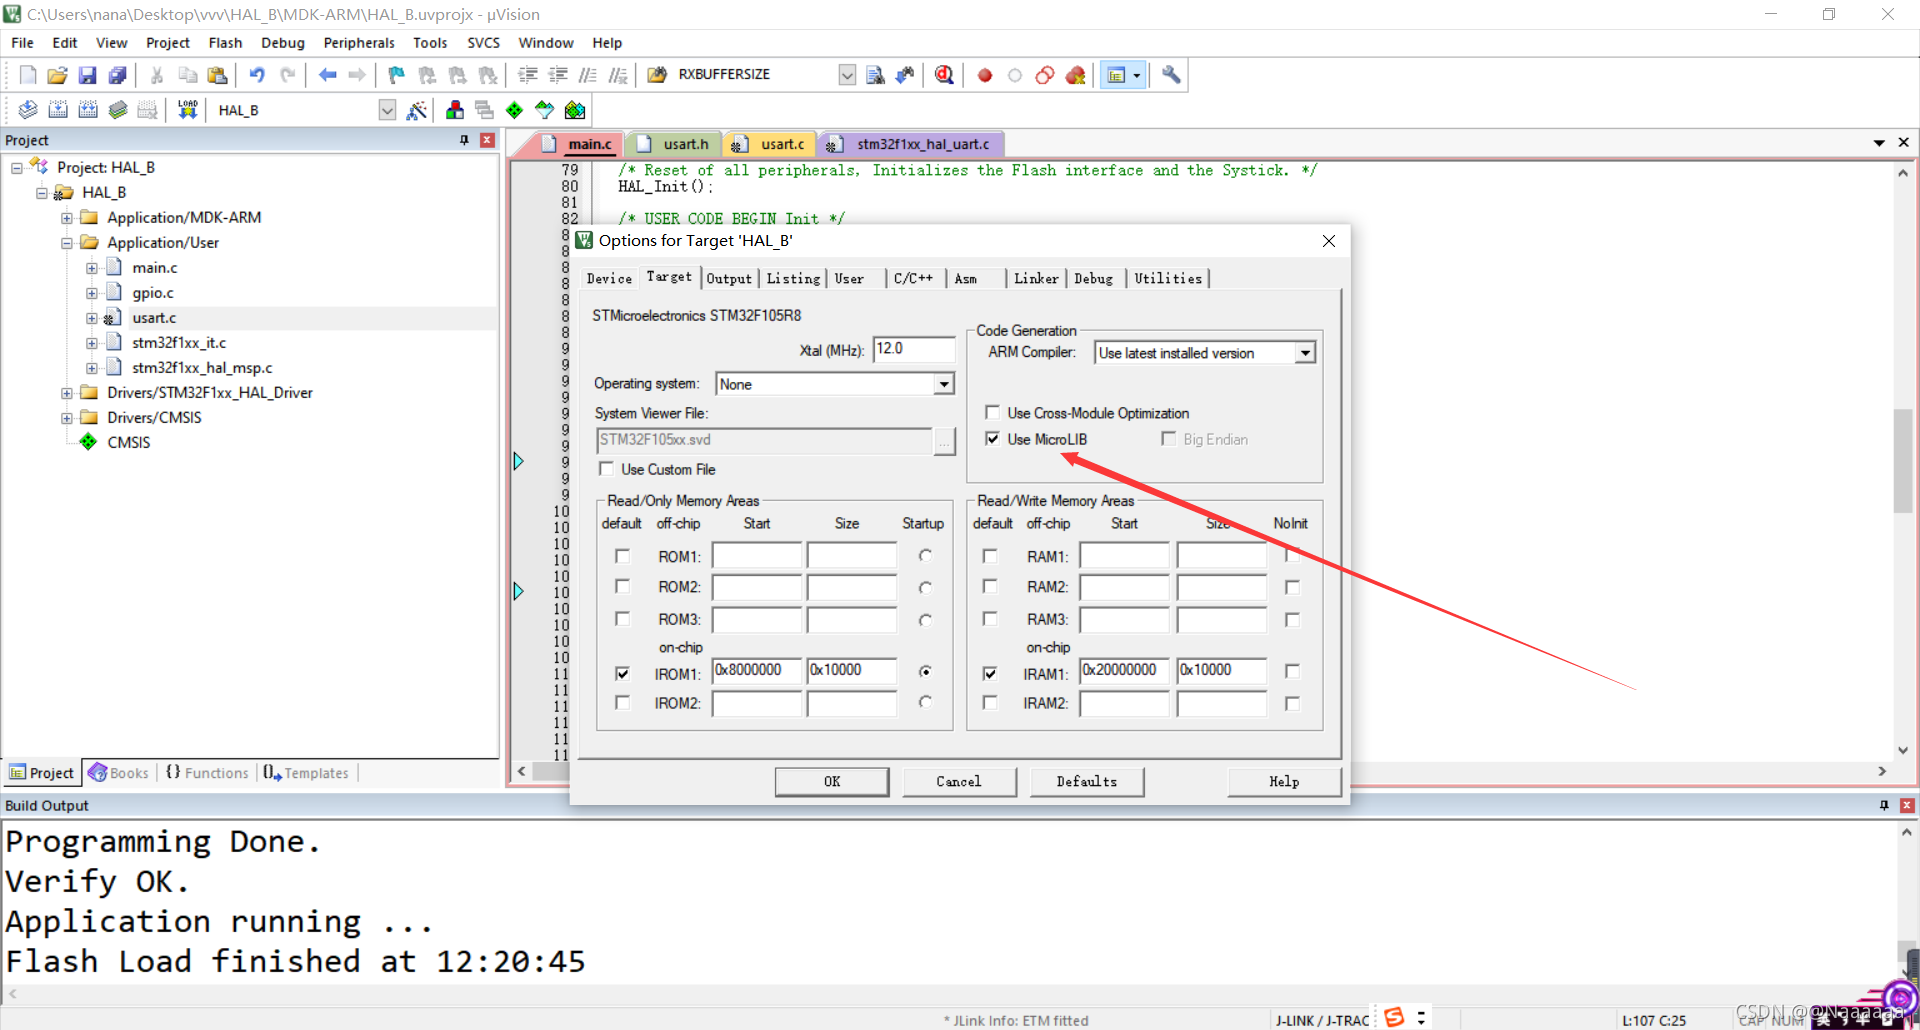Translate current file icon
The height and width of the screenshot is (1030, 1920).
[x=28, y=110]
